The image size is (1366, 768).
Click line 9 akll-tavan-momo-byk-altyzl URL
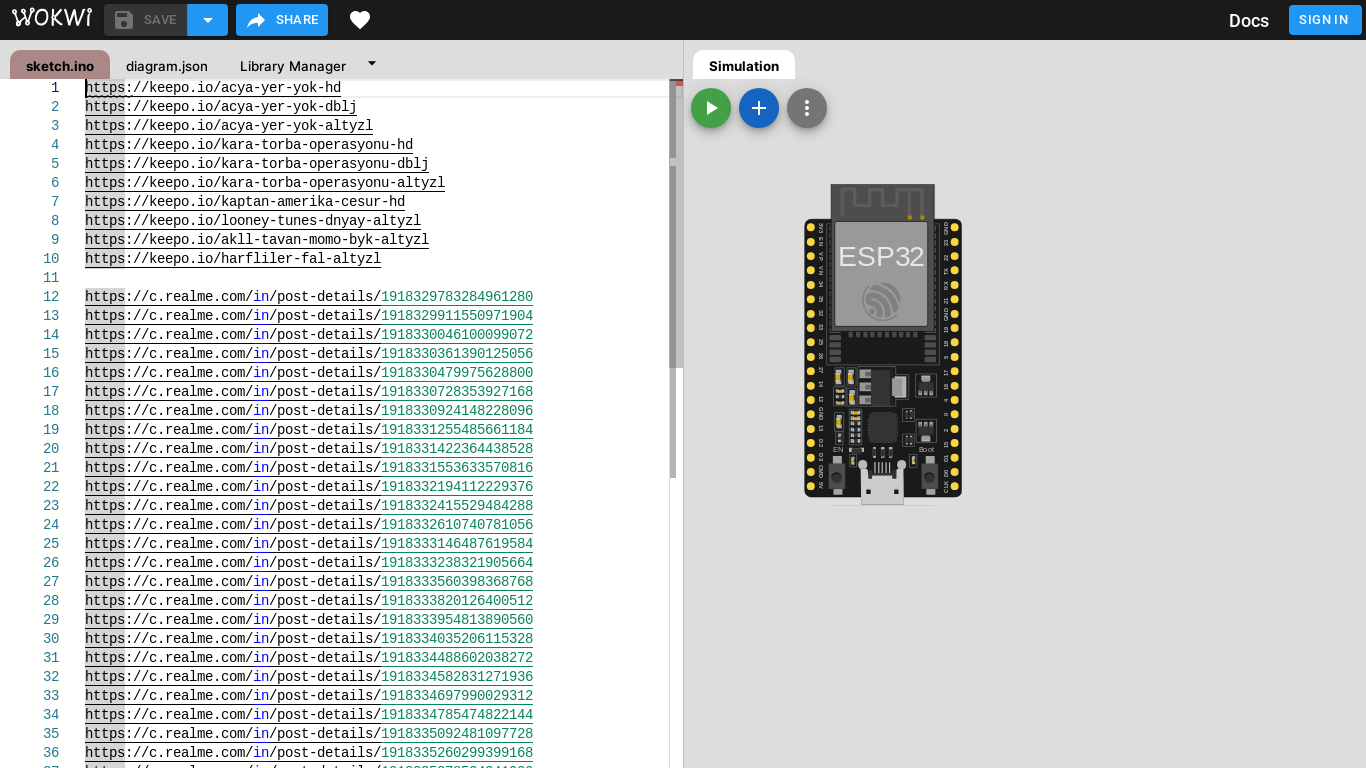point(257,240)
